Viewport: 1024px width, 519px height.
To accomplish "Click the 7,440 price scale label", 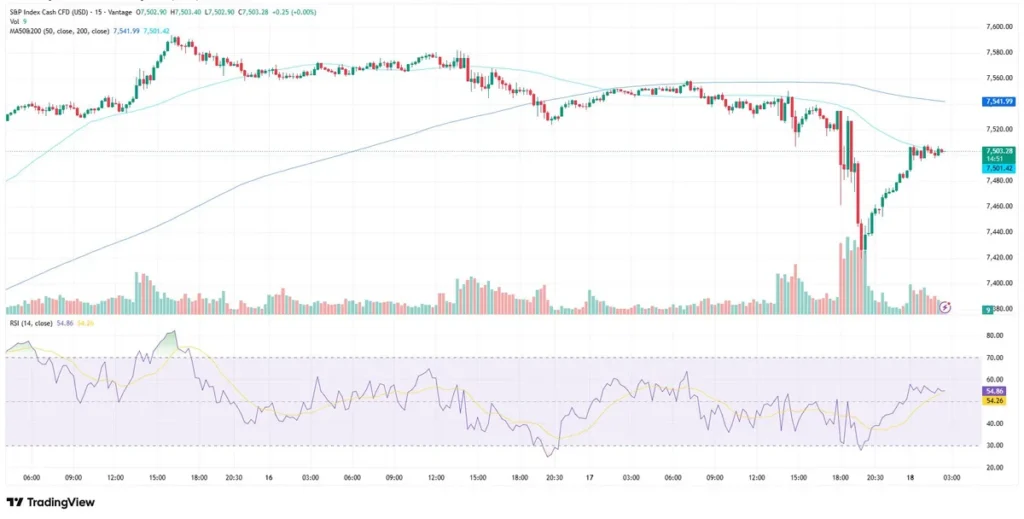I will (998, 232).
